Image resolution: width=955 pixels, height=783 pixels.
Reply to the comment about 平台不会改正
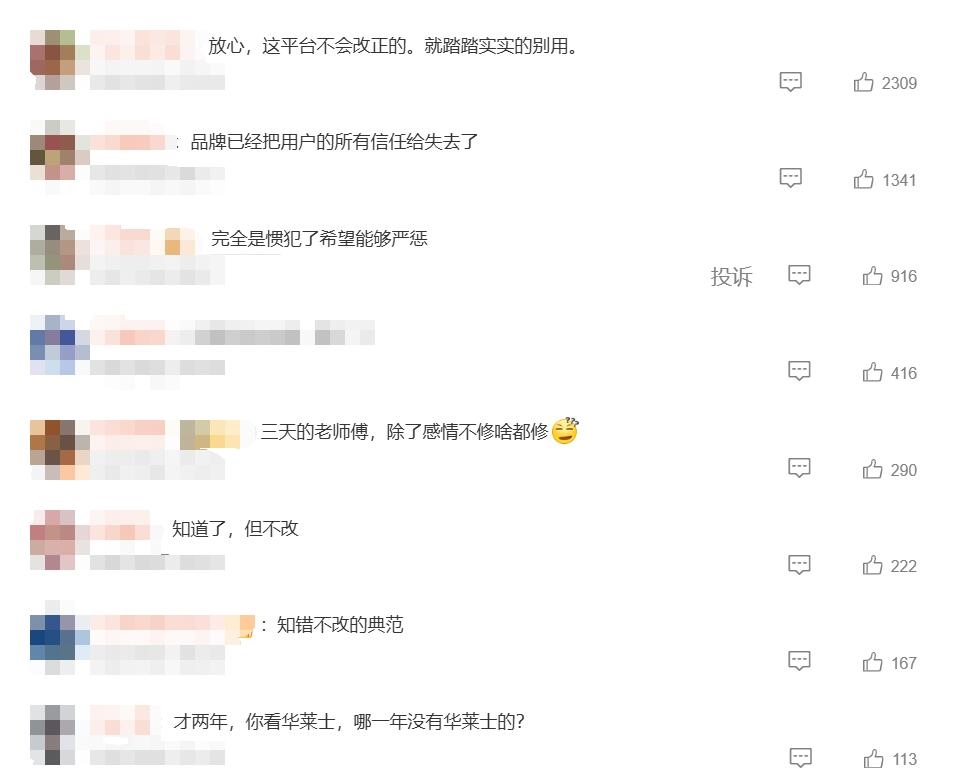click(x=791, y=82)
